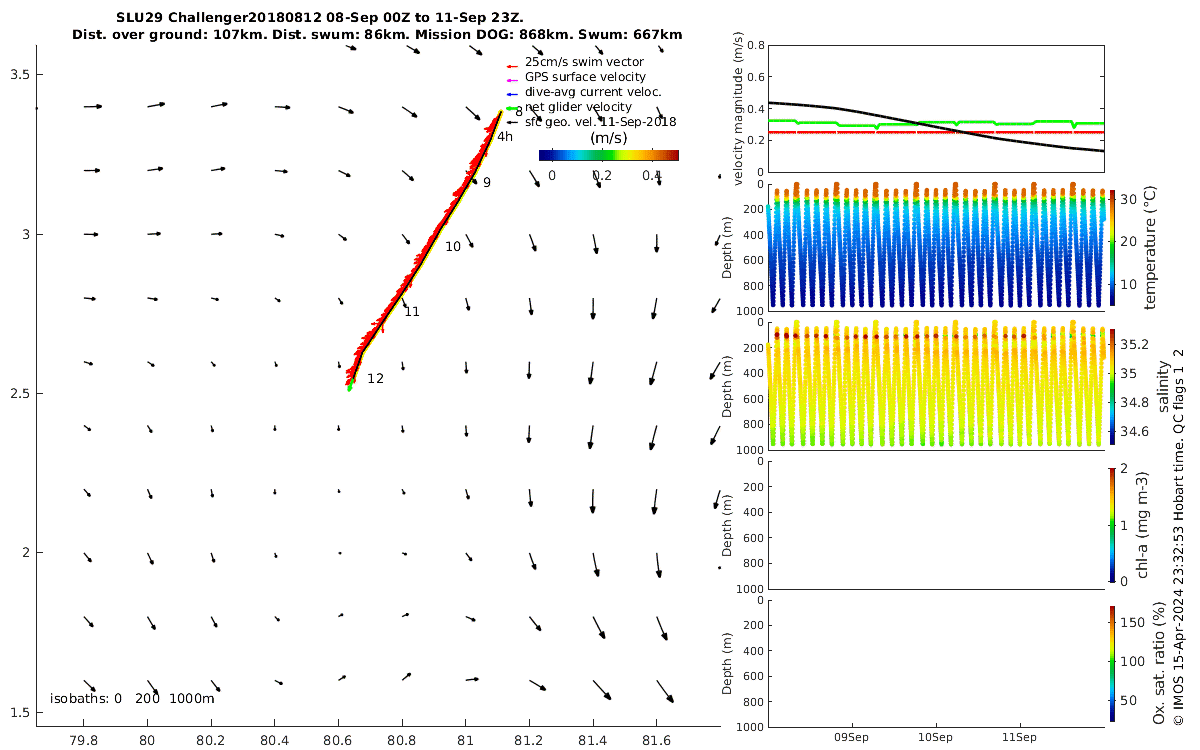Click the velocity (m/s) colorbar in the map legend

(x=608, y=155)
